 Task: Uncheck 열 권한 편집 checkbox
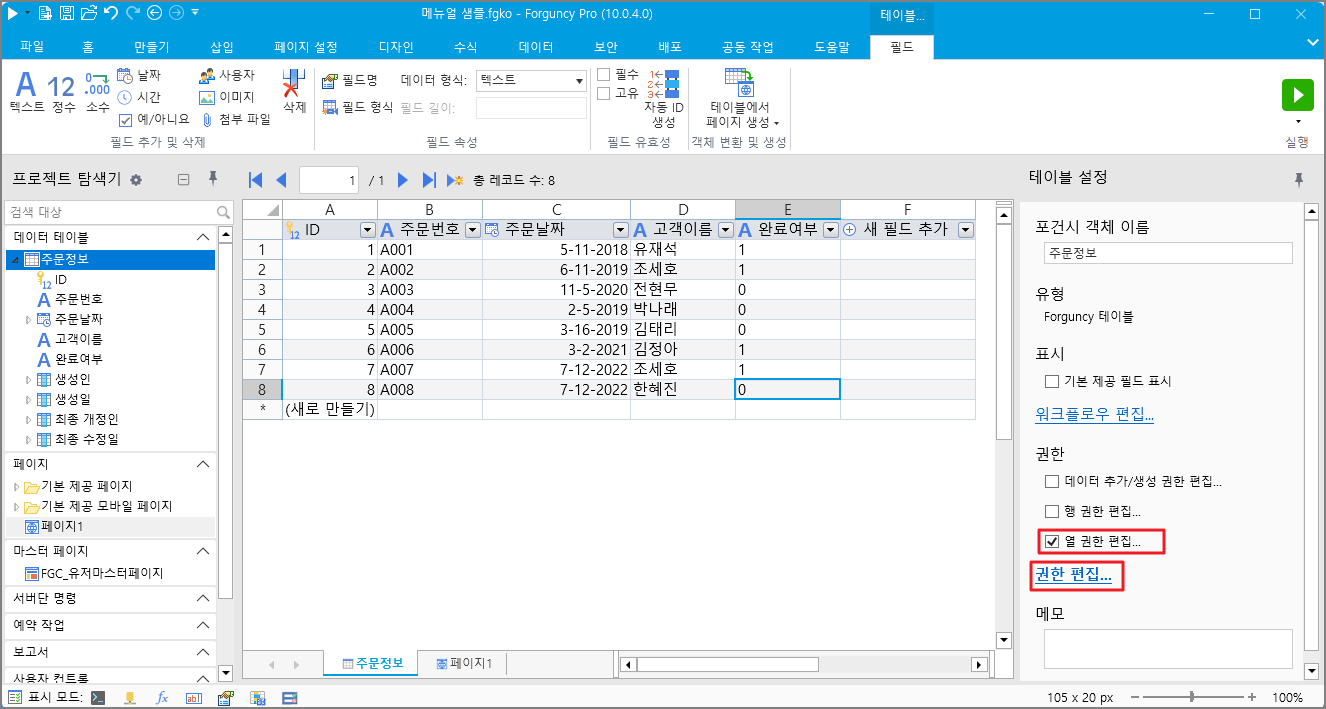click(x=1052, y=542)
